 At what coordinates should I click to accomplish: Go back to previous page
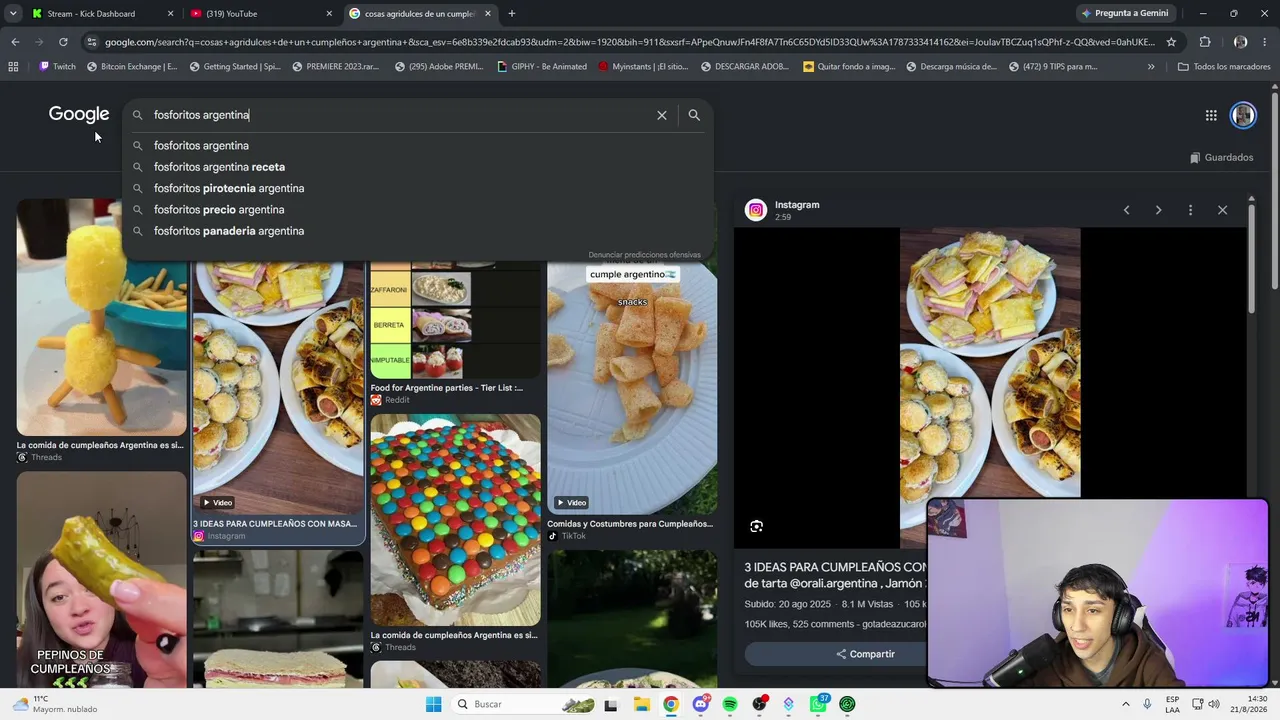coord(15,42)
